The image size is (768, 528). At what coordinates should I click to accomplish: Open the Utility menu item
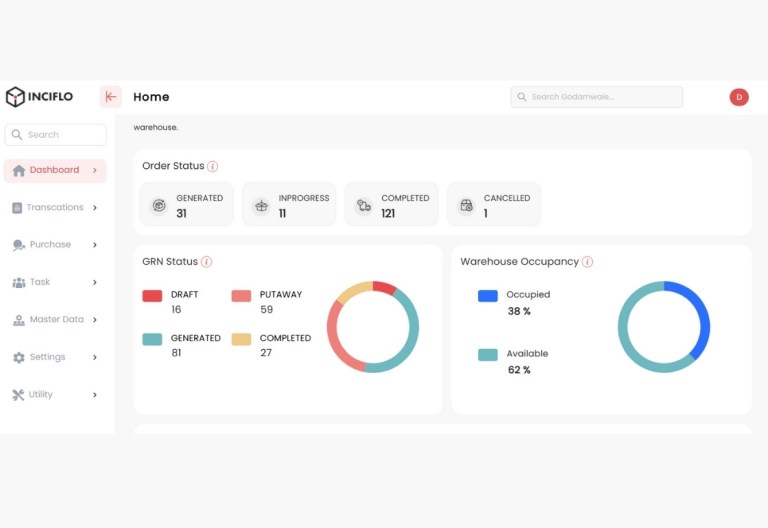tap(55, 395)
